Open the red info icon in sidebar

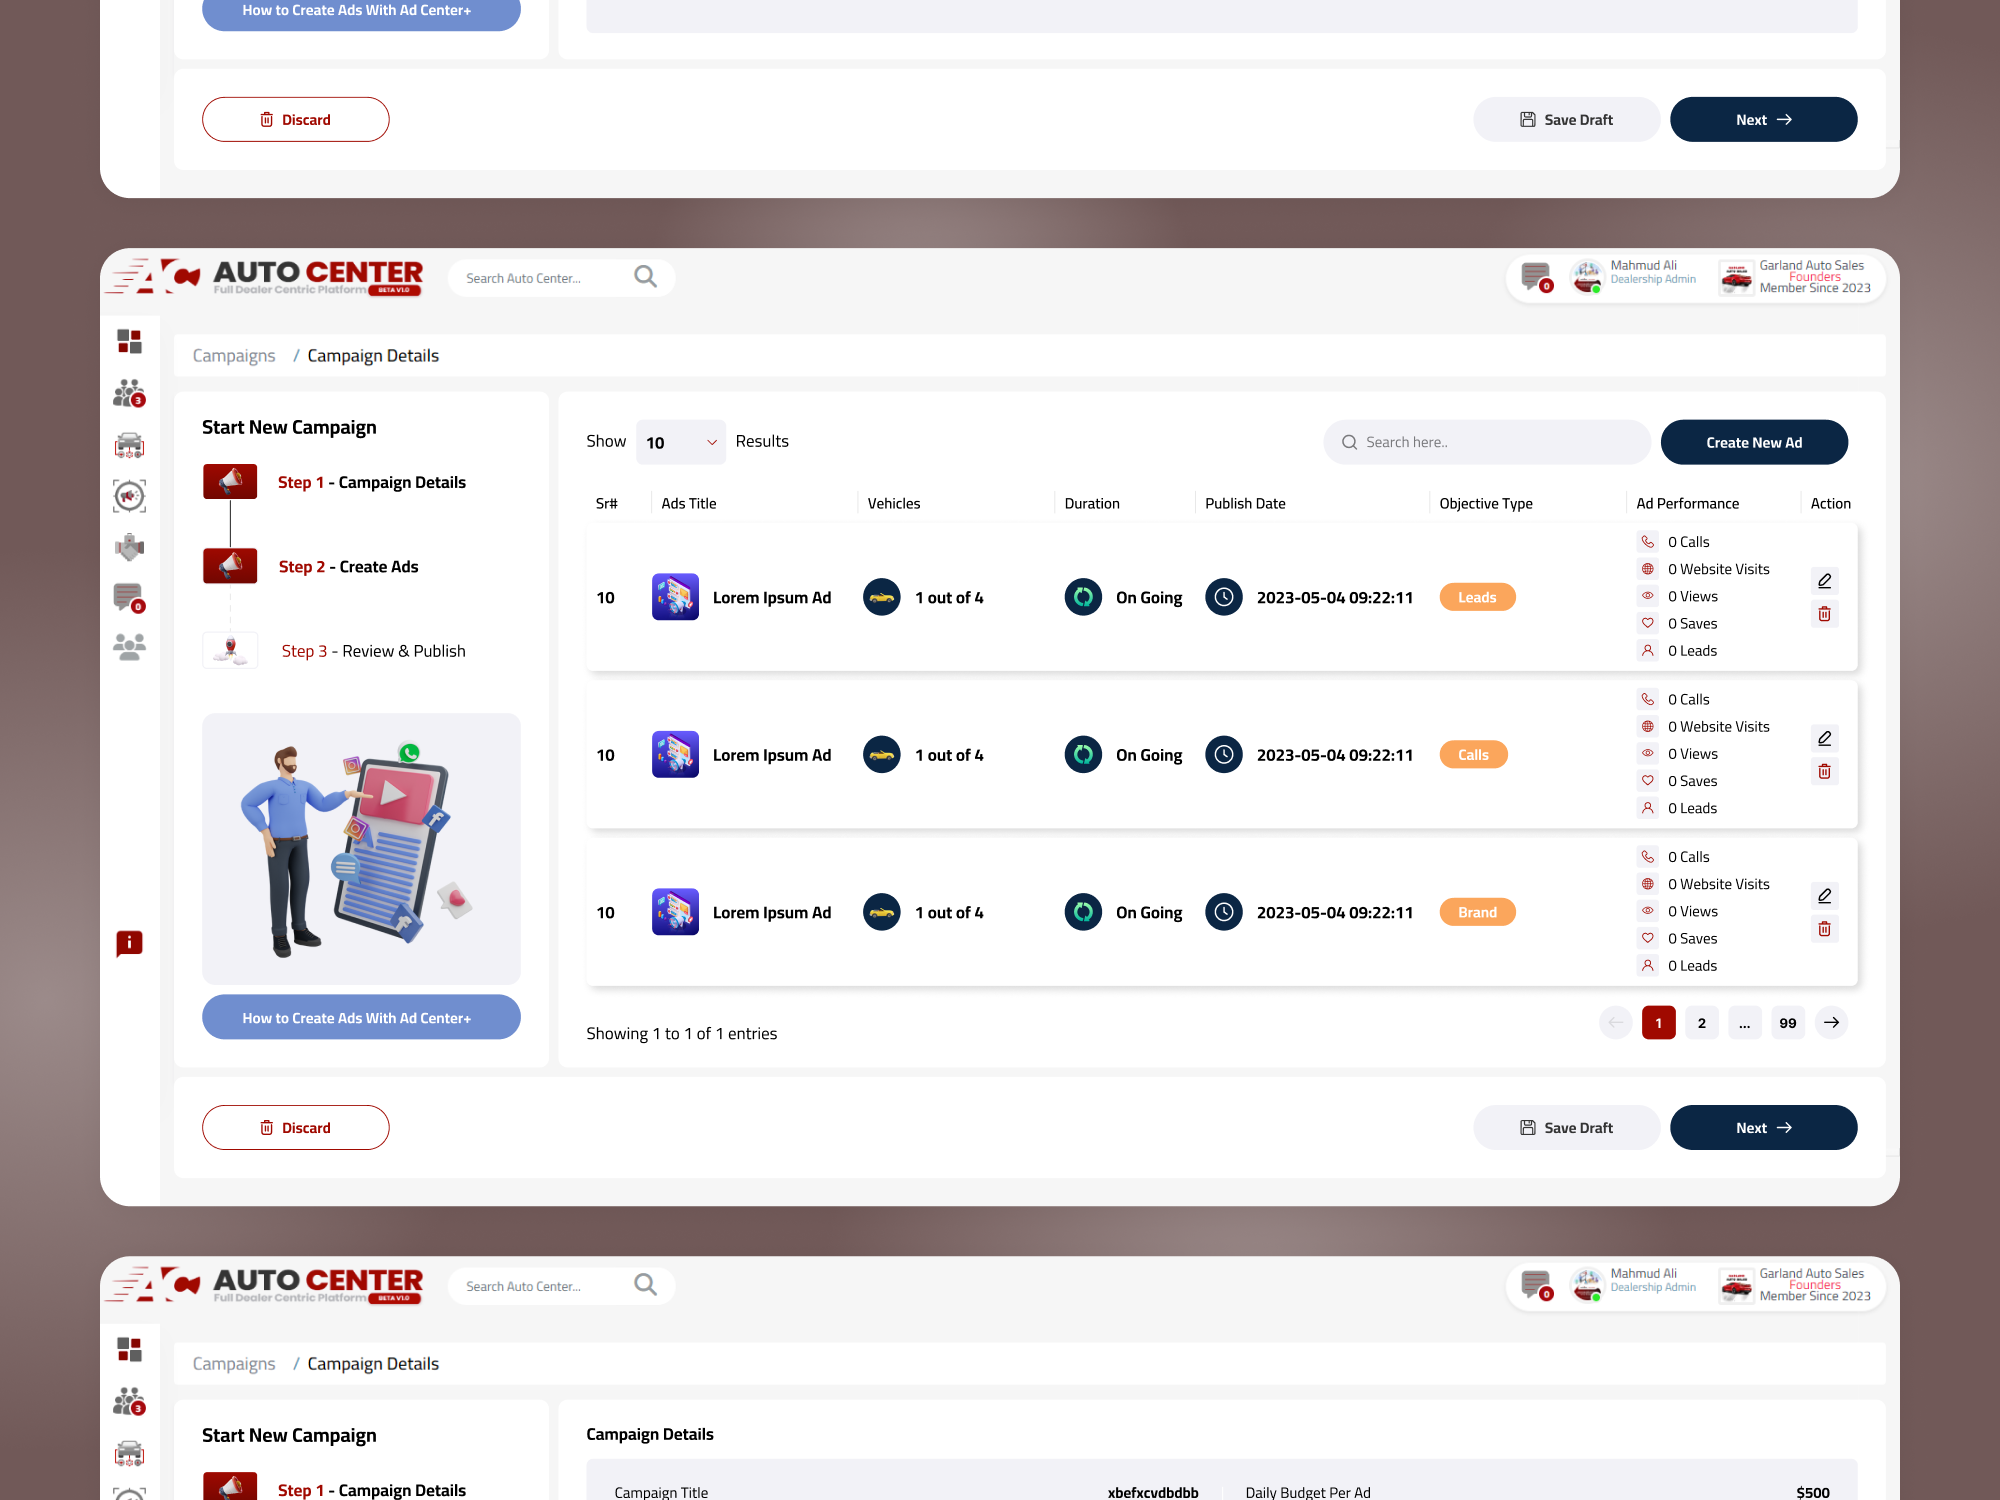[x=129, y=943]
